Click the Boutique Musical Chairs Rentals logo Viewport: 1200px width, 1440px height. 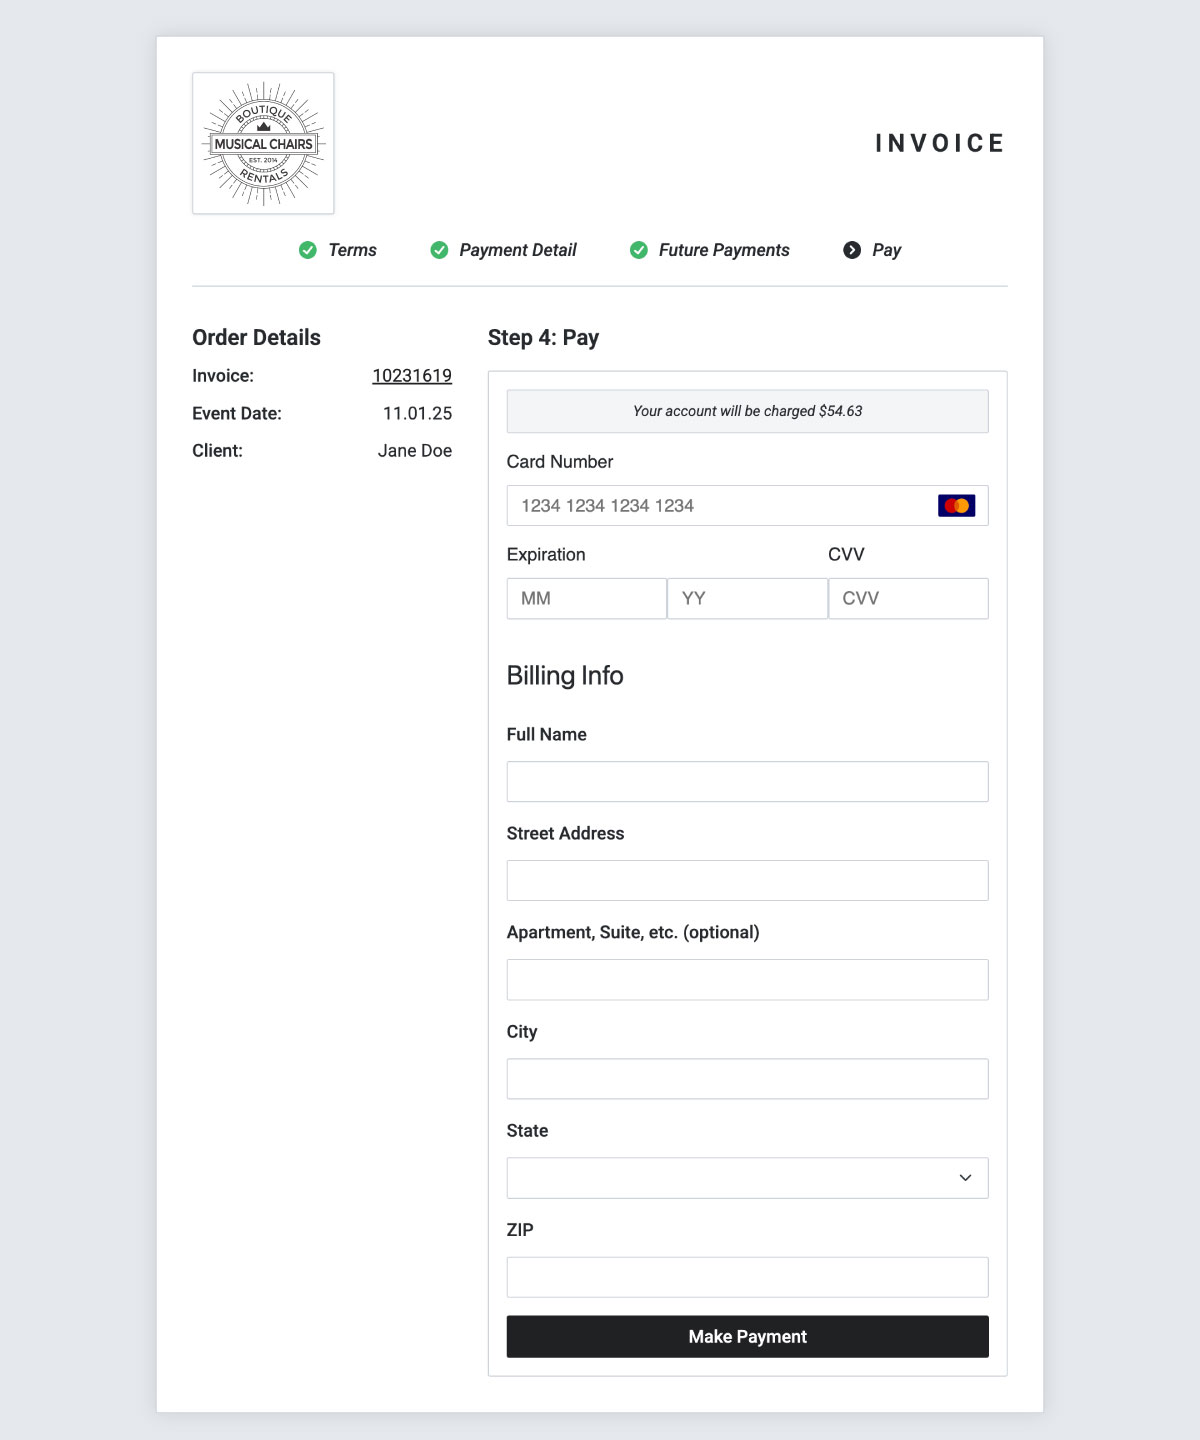[x=263, y=143]
